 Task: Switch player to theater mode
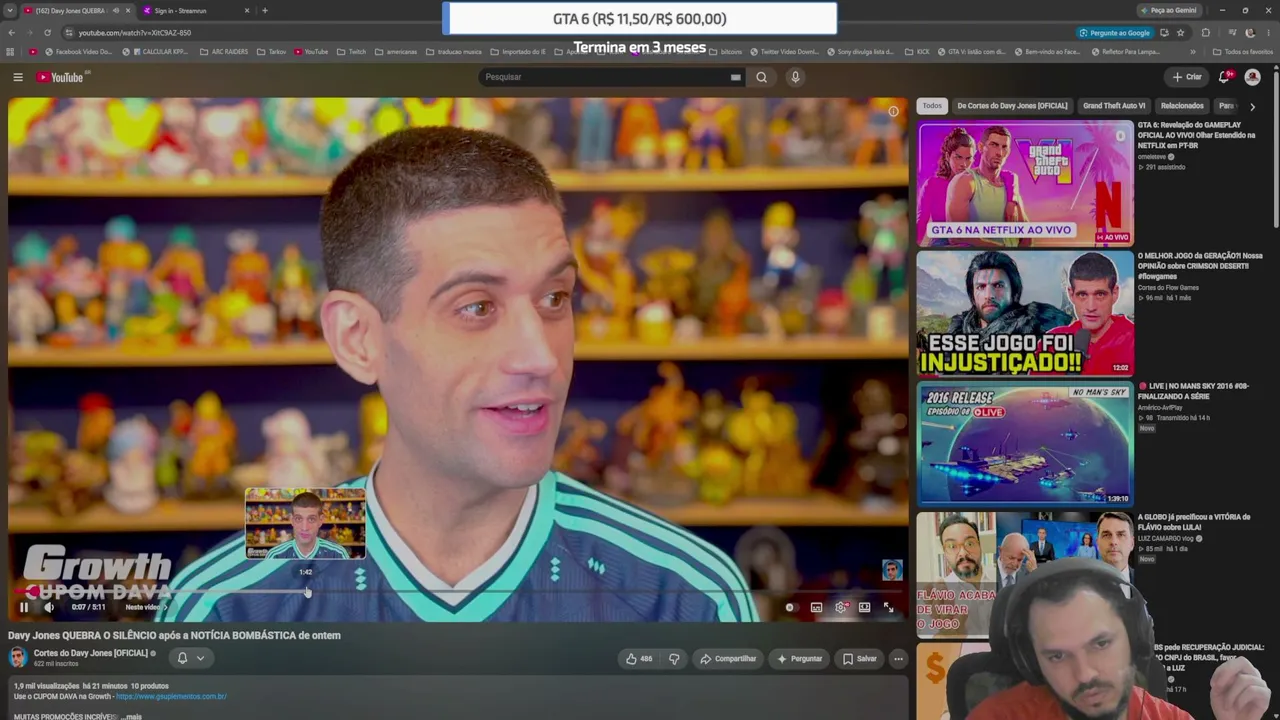point(865,607)
